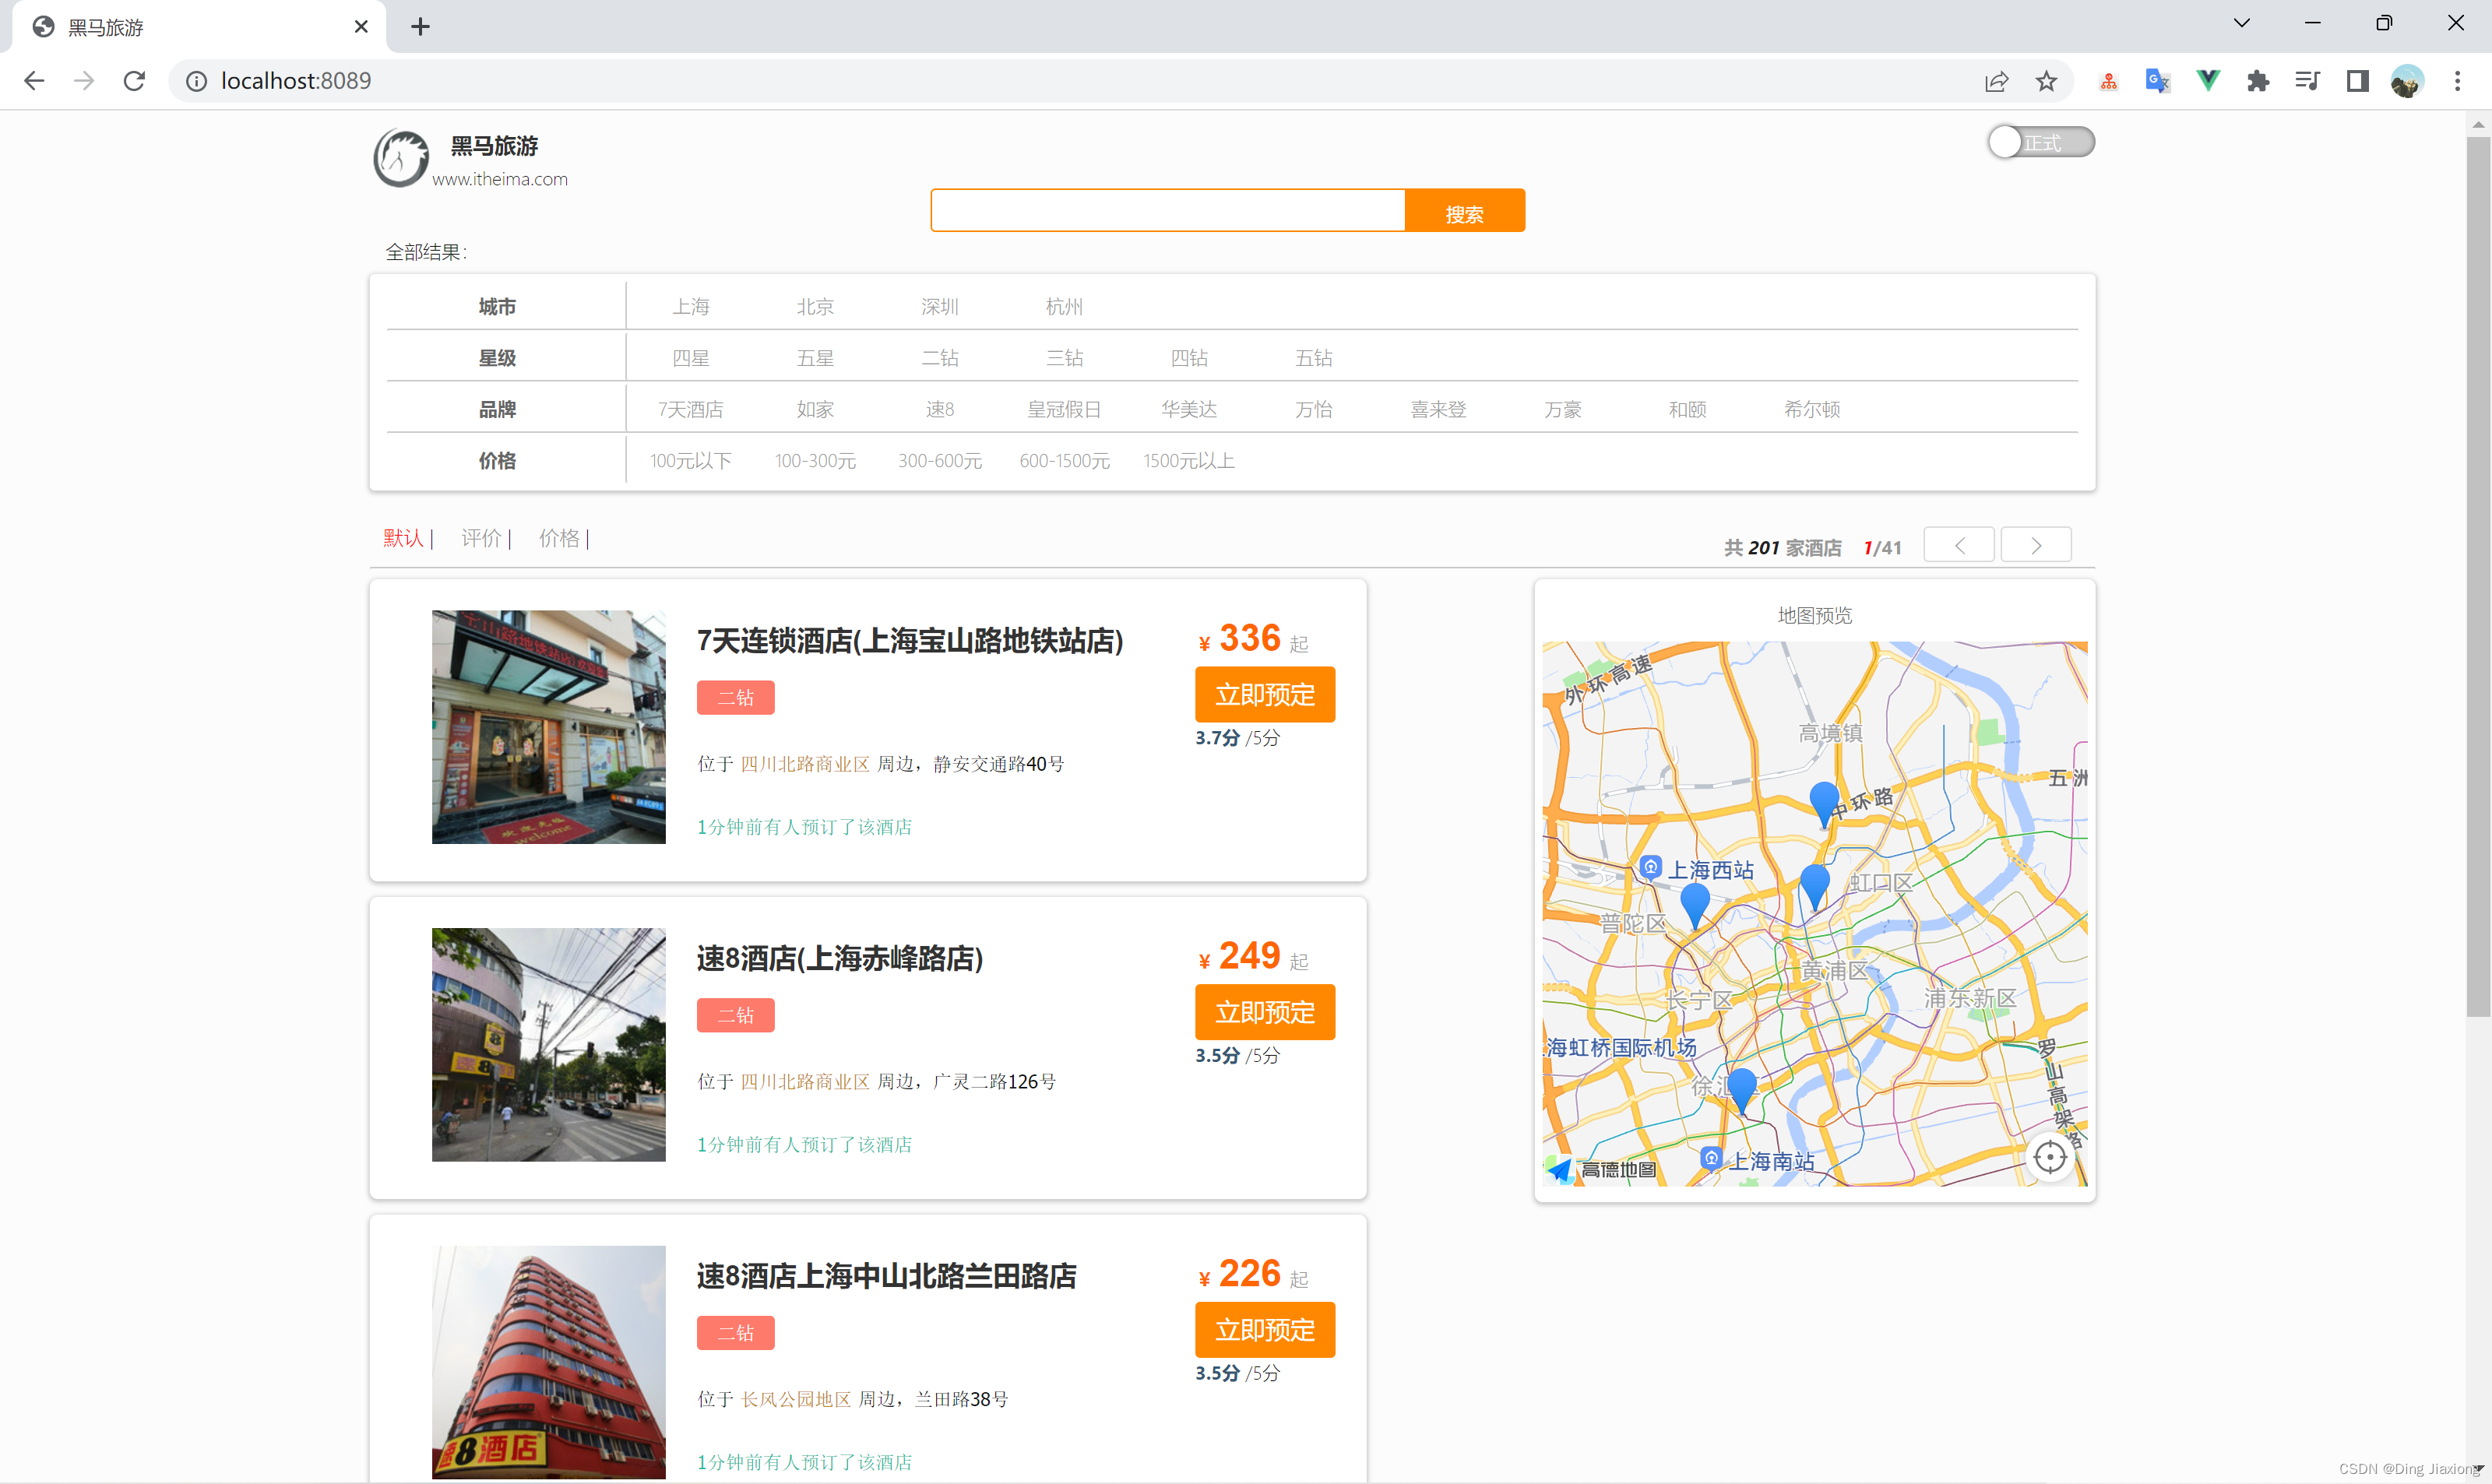Filter city by 杭州
Viewport: 2492px width, 1484px height.
pyautogui.click(x=1064, y=306)
